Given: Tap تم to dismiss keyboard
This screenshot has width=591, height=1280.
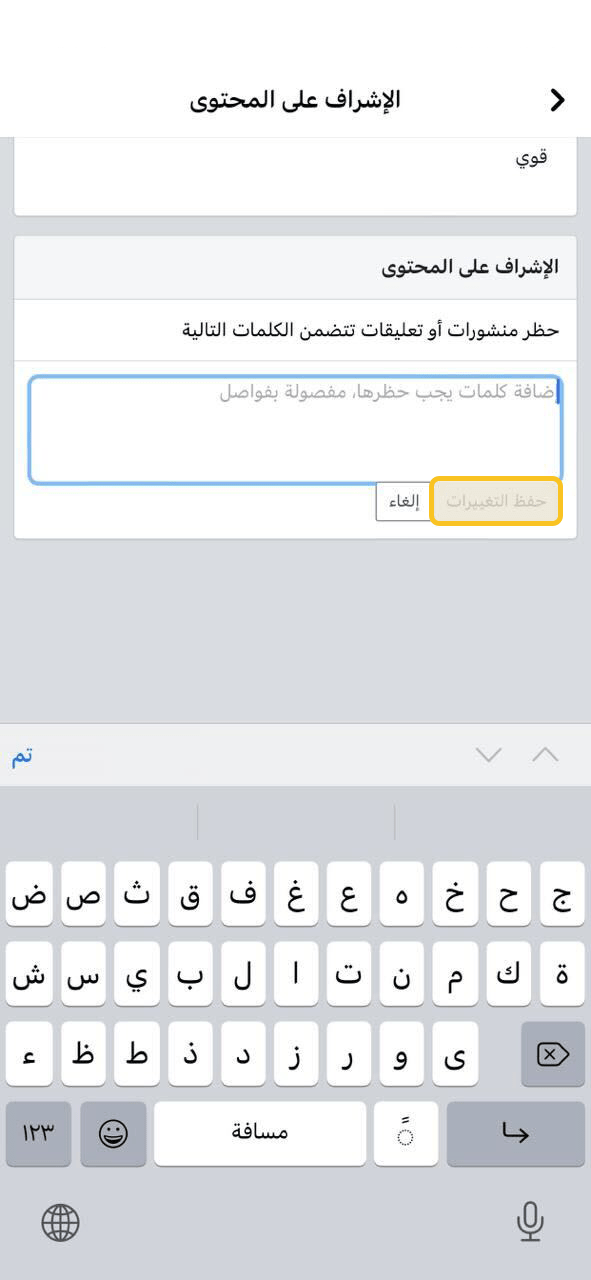Looking at the screenshot, I should point(23,755).
